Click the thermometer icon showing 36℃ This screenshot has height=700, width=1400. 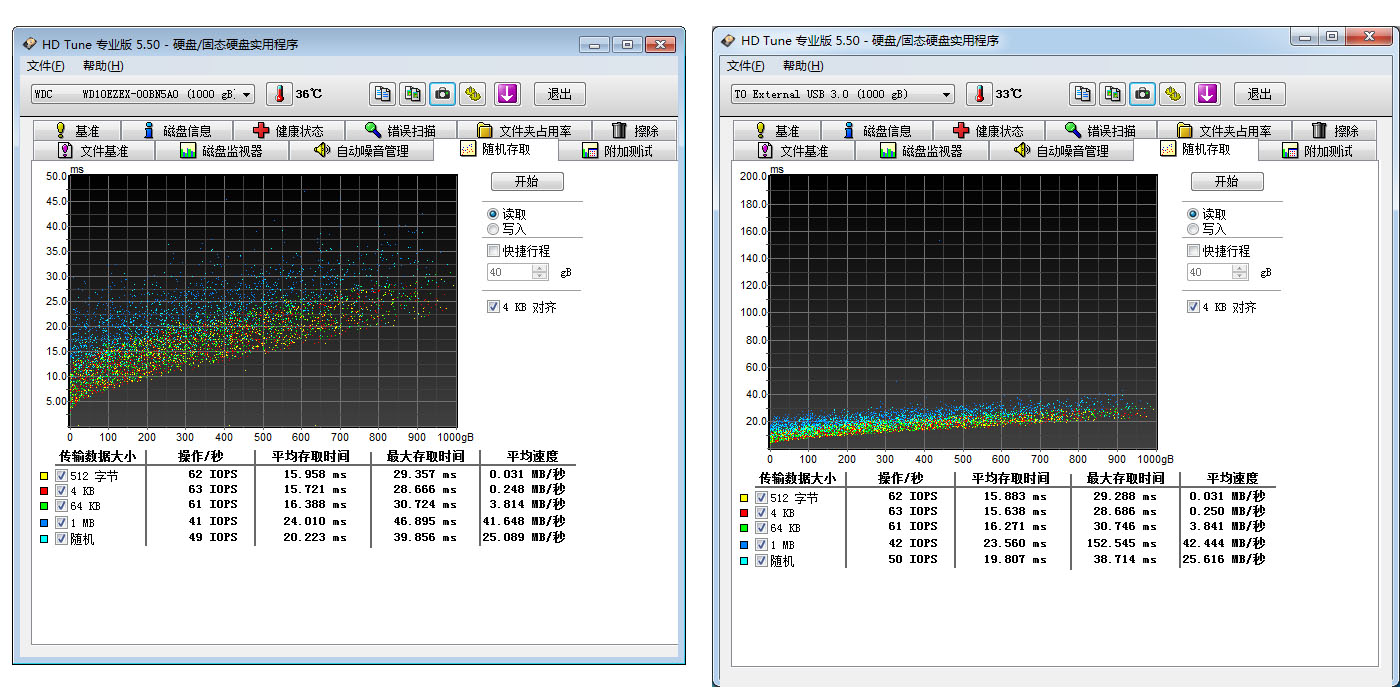coord(278,93)
